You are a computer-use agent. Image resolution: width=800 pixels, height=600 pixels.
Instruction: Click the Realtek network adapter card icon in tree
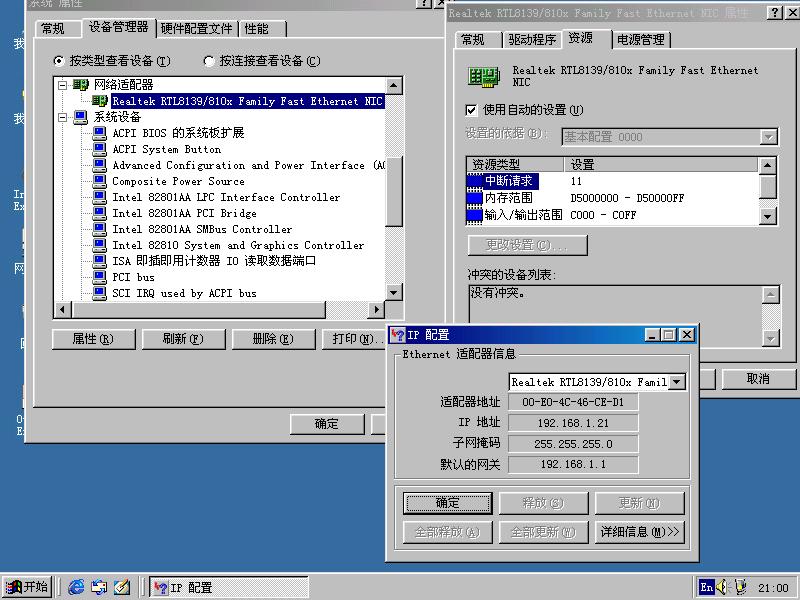(x=100, y=101)
